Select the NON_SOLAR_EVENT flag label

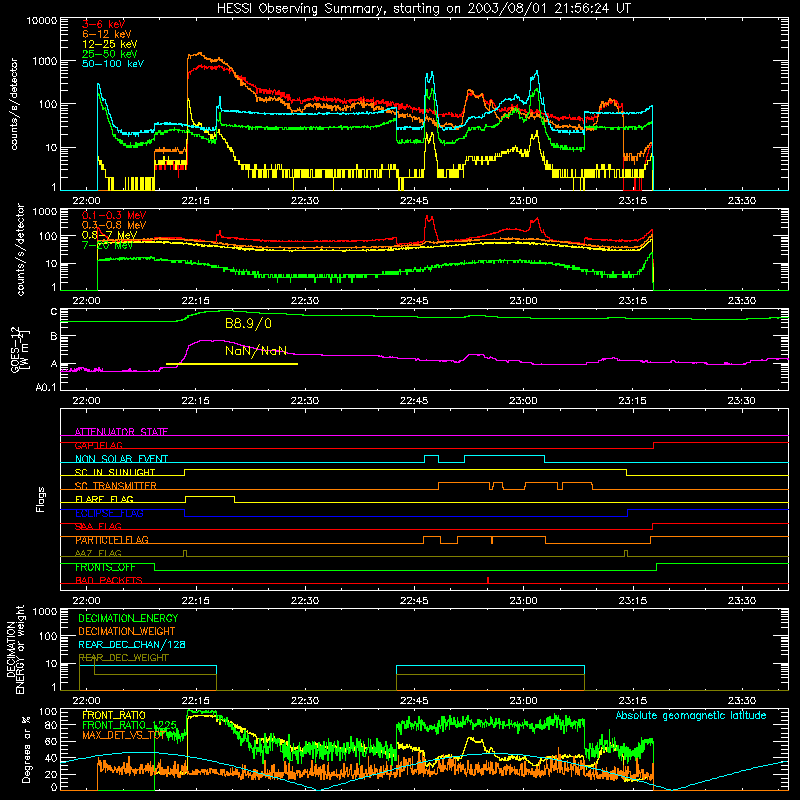[x=121, y=459]
